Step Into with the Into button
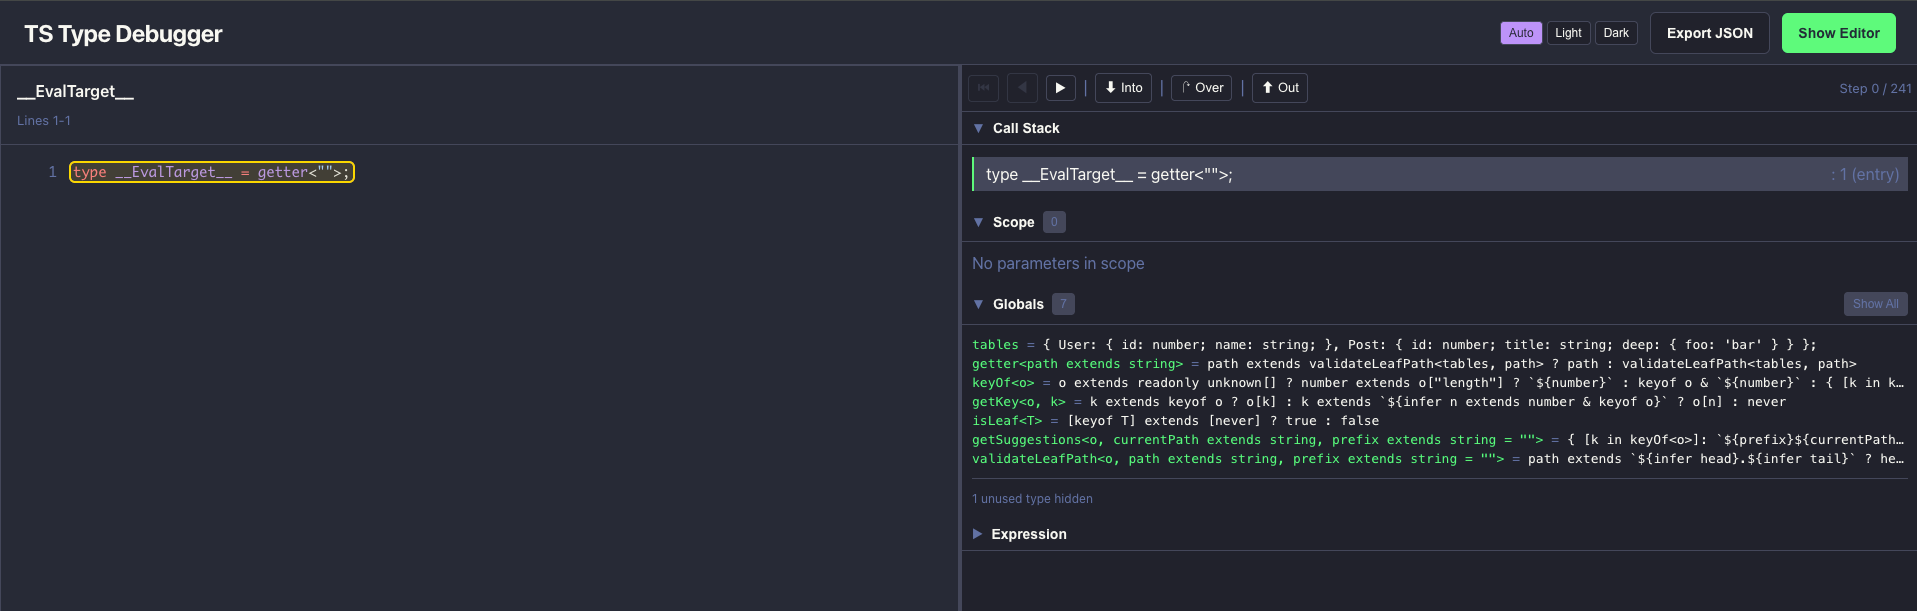Image resolution: width=1917 pixels, height=611 pixels. click(x=1123, y=88)
